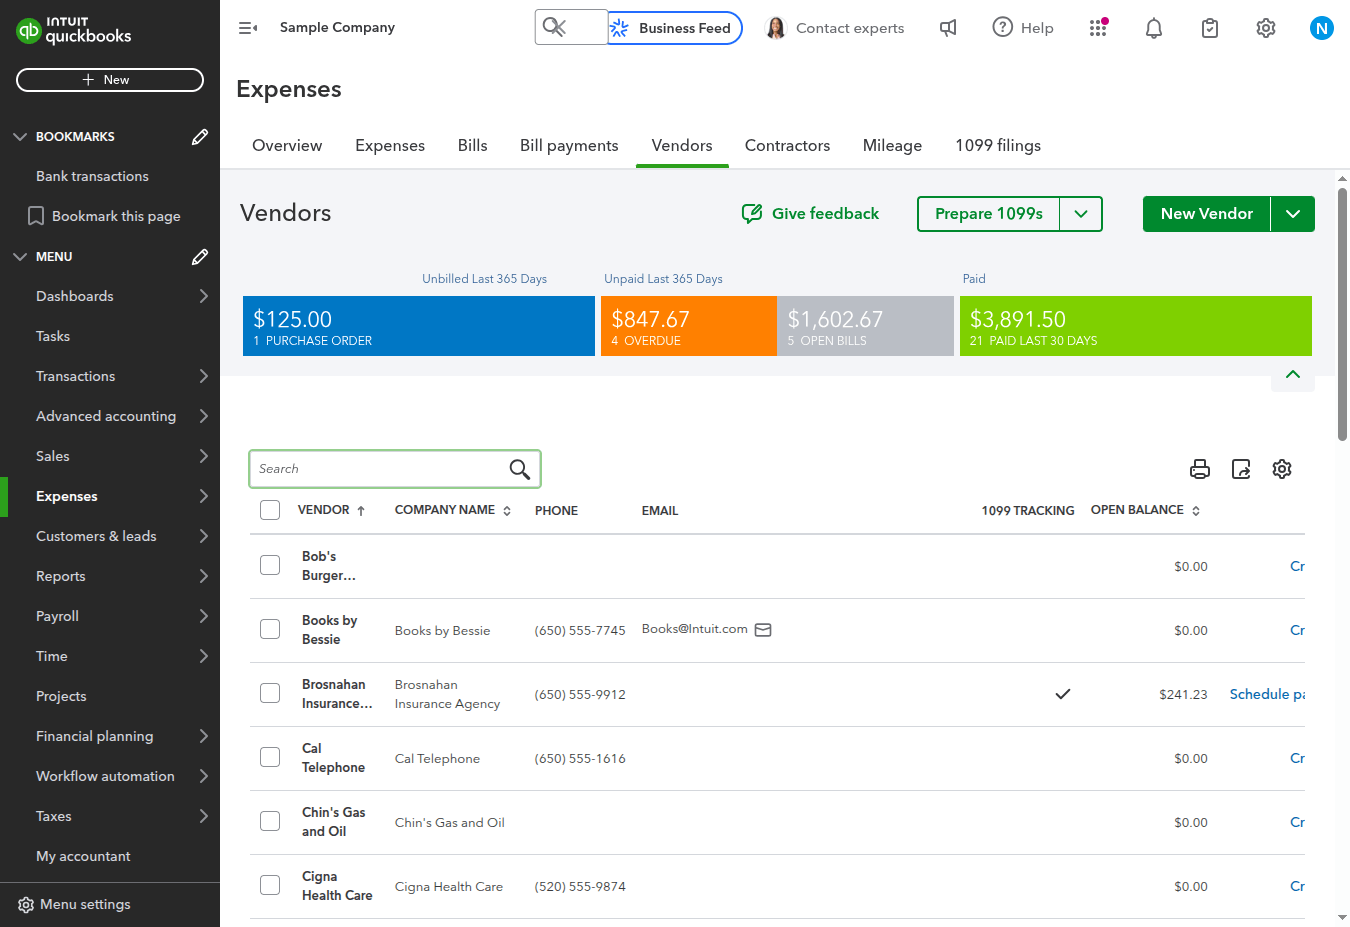This screenshot has width=1350, height=927.
Task: Open Menu settings gear
Action: [26, 905]
